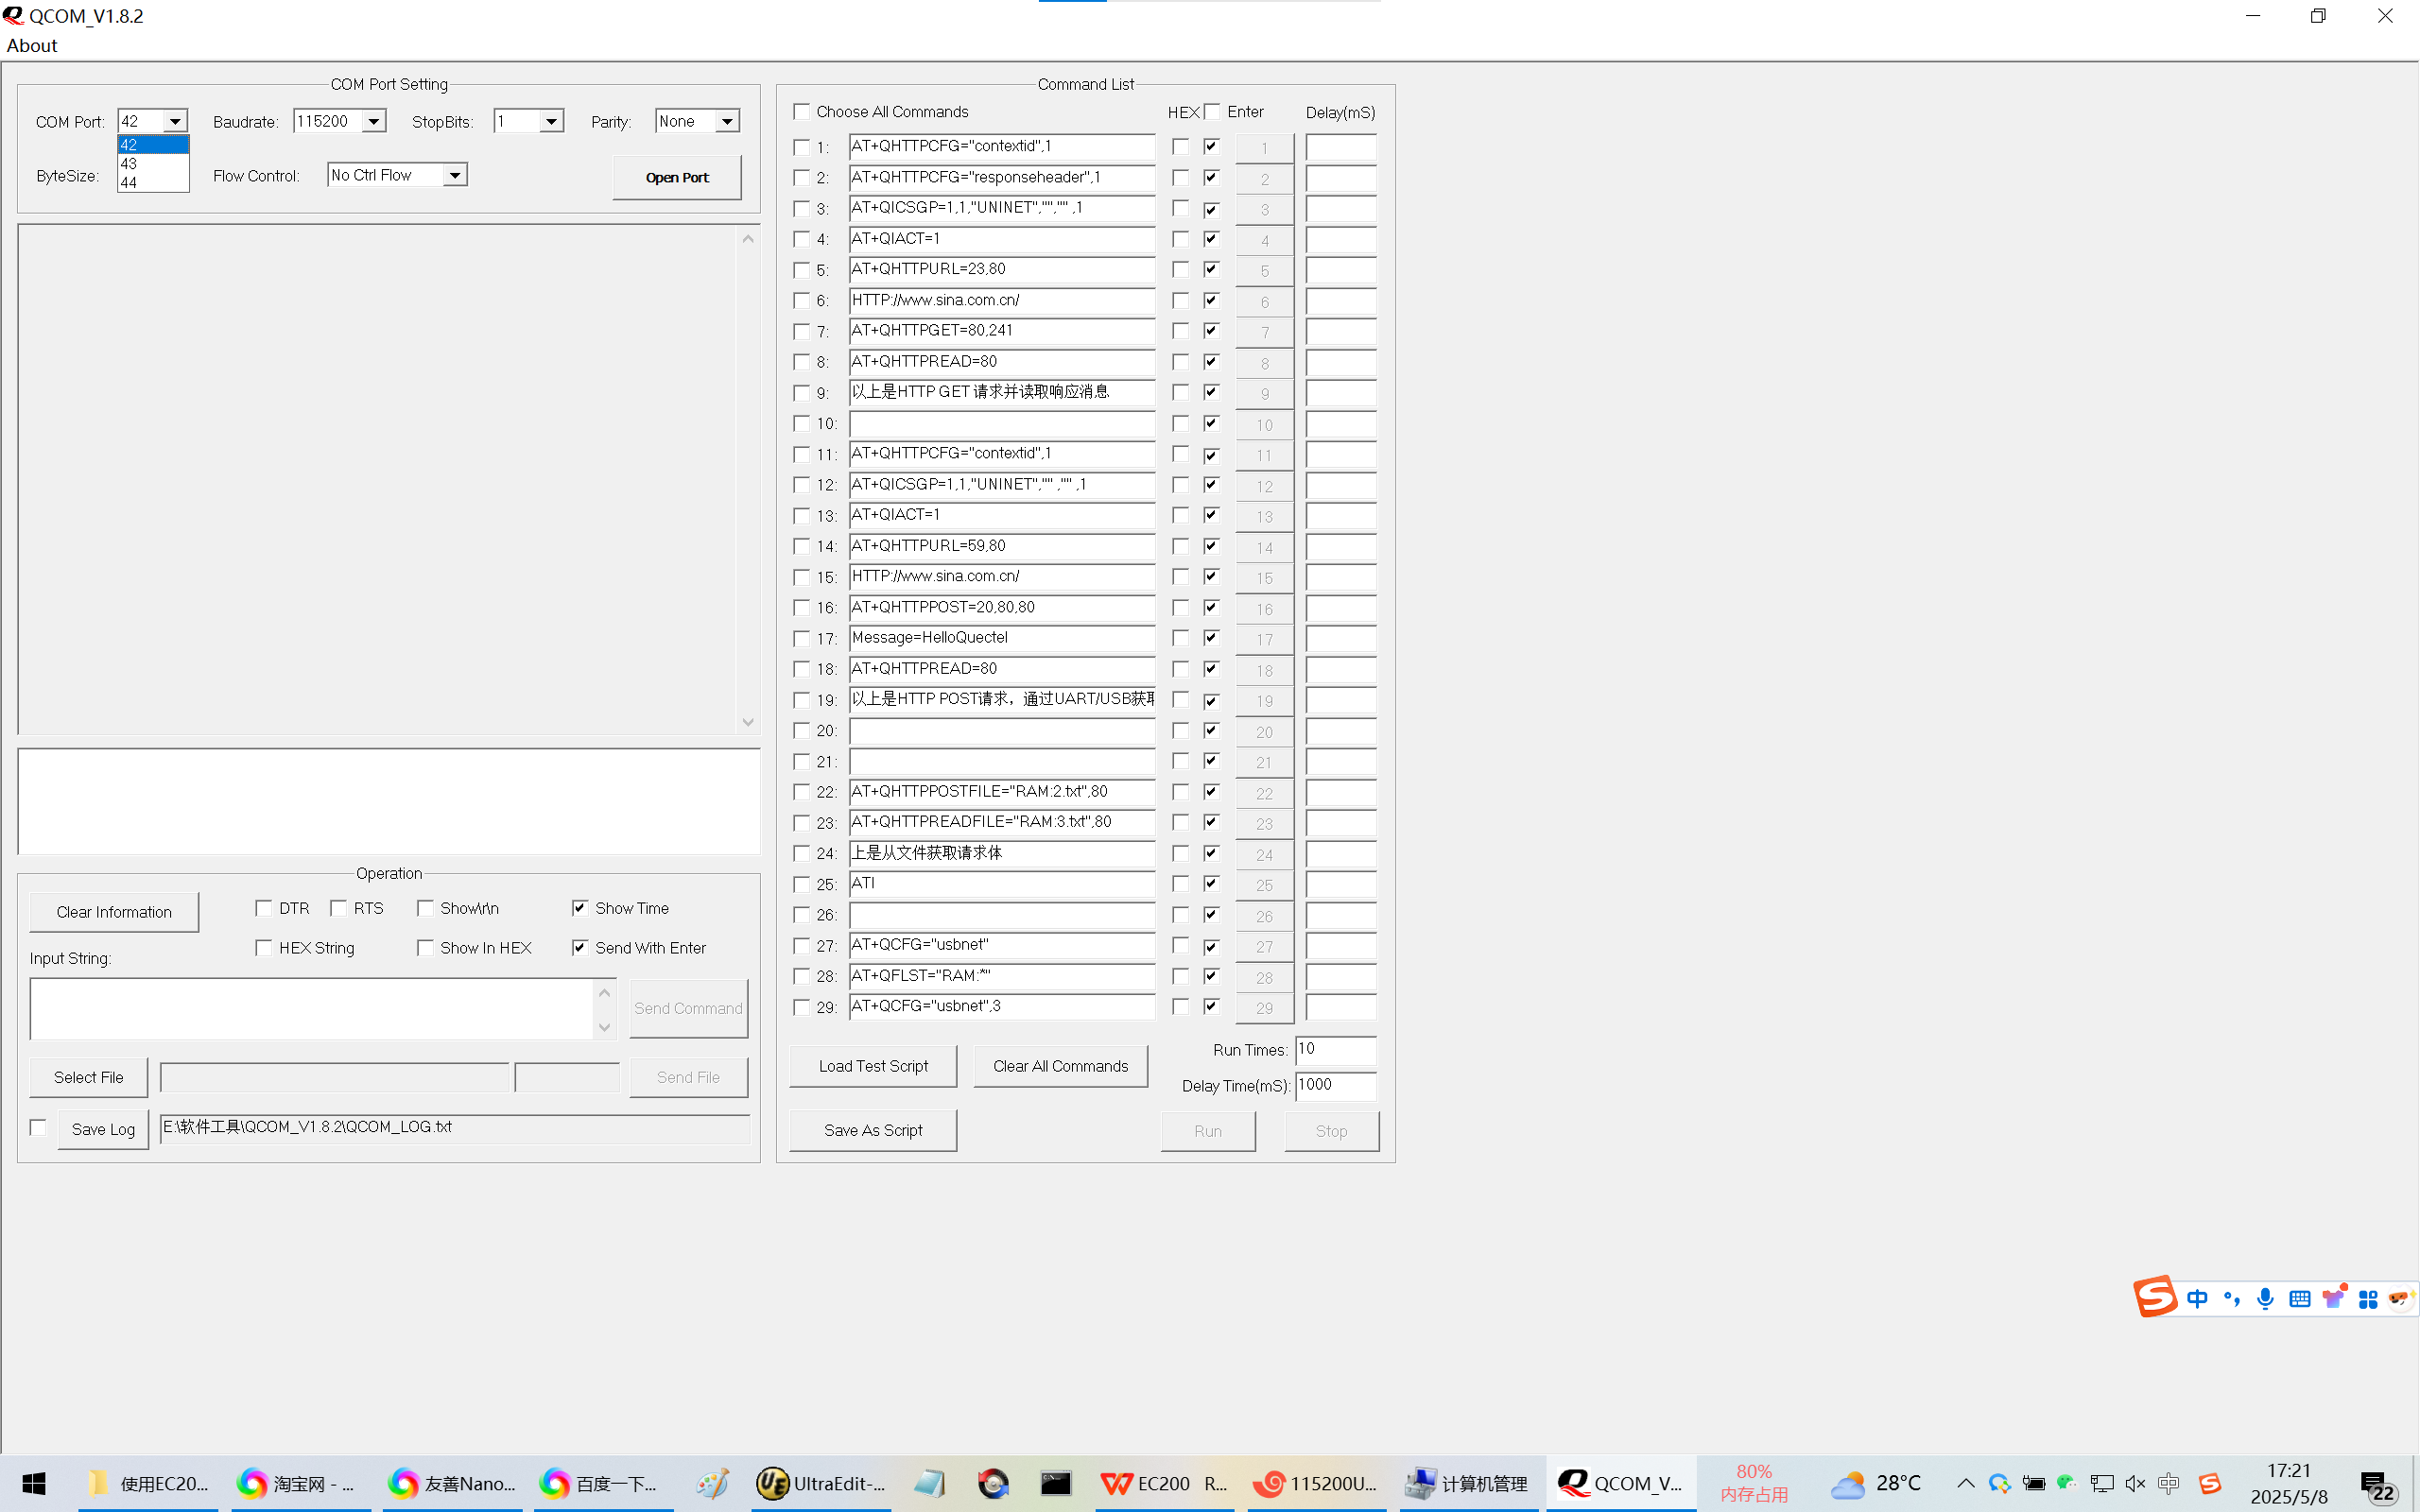This screenshot has height=1512, width=2420.
Task: Open the About menu
Action: (x=32, y=45)
